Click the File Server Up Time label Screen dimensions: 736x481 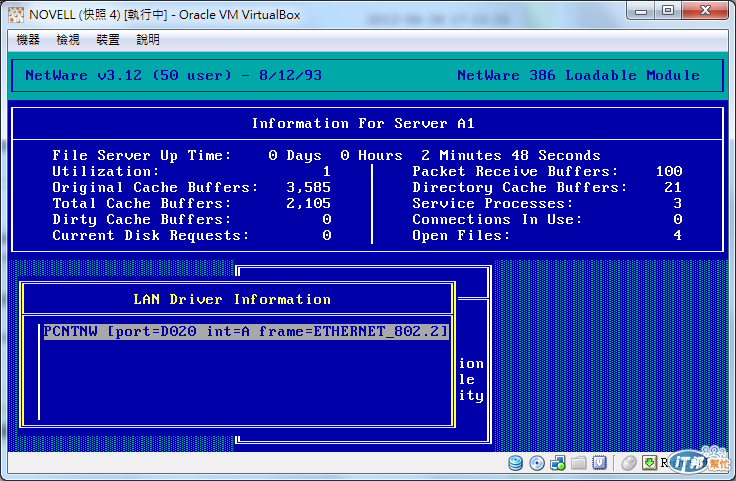[x=142, y=155]
